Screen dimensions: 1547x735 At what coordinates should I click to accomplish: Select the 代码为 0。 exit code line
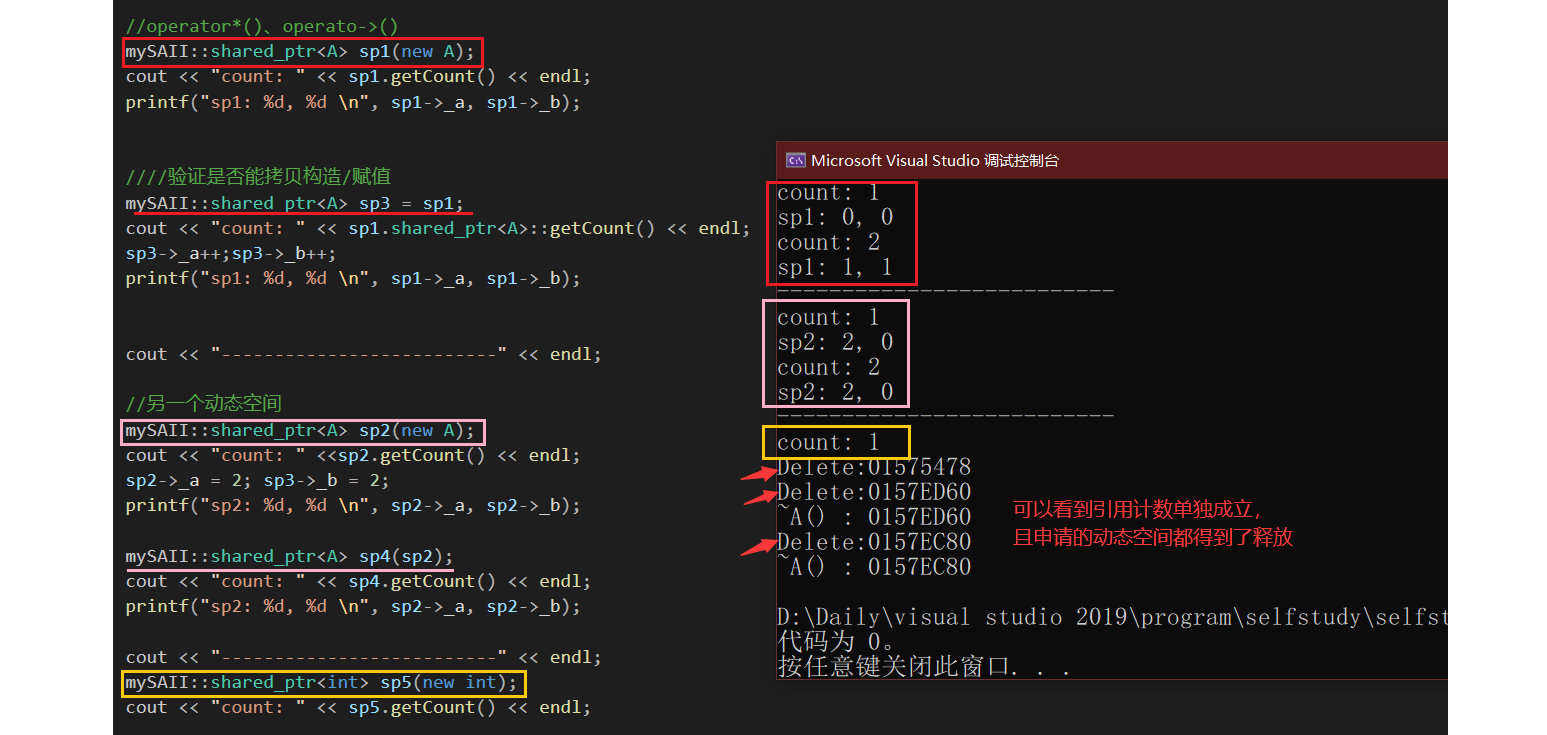836,642
